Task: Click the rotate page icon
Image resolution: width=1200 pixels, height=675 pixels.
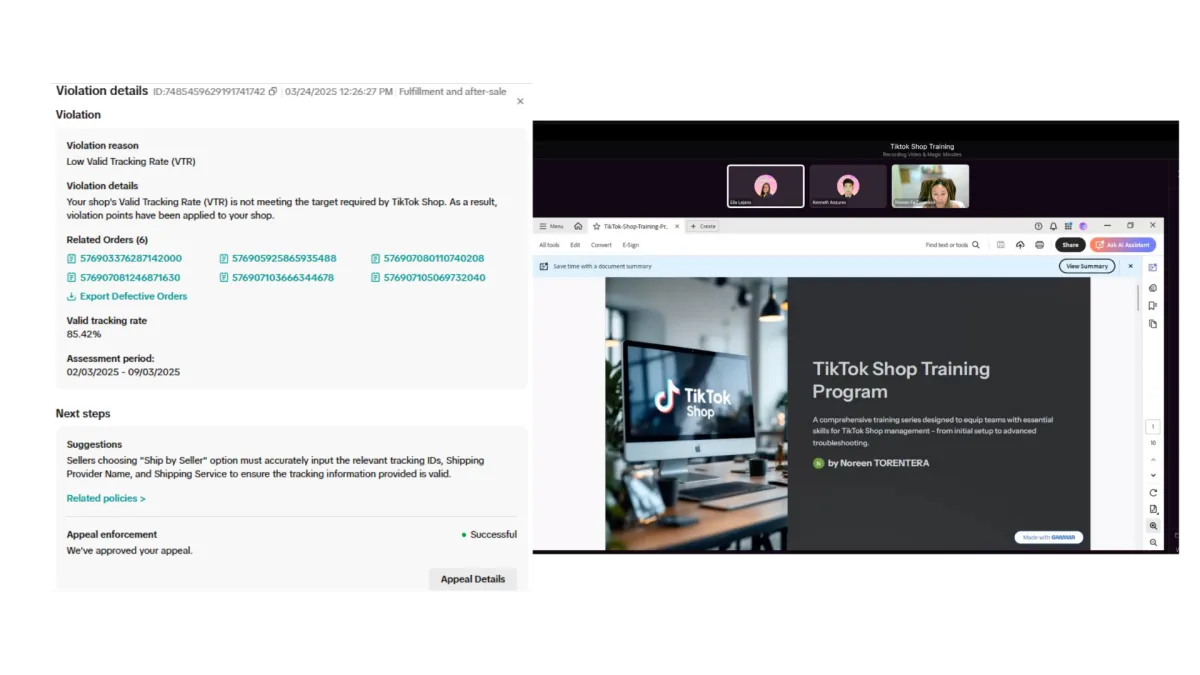Action: tap(1153, 493)
